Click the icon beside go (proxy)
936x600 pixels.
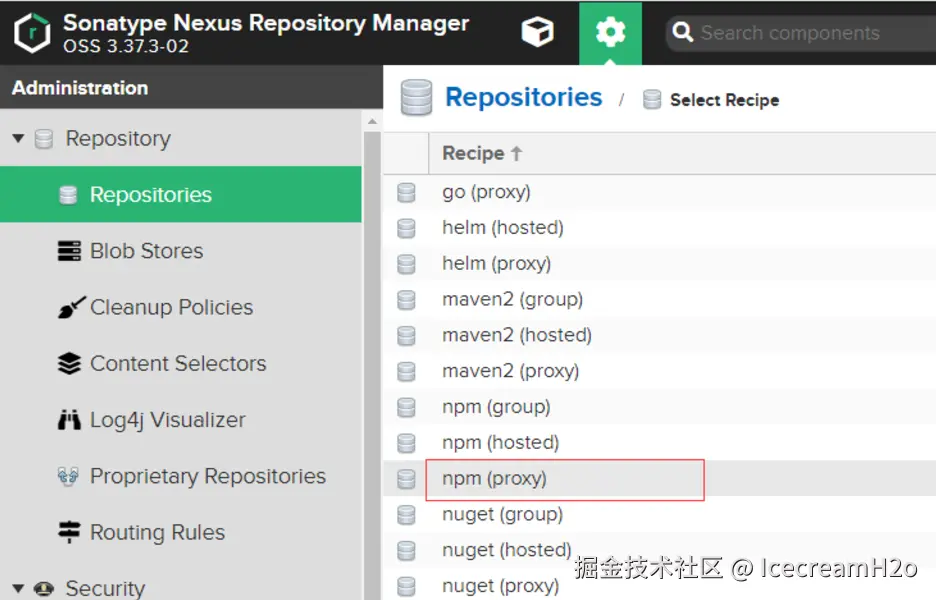tap(407, 192)
